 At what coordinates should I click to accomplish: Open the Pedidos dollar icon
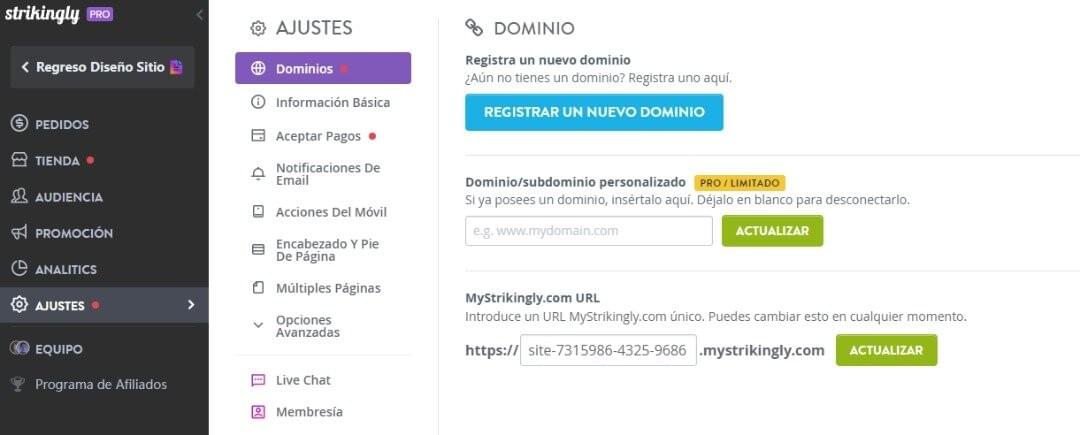(20, 125)
